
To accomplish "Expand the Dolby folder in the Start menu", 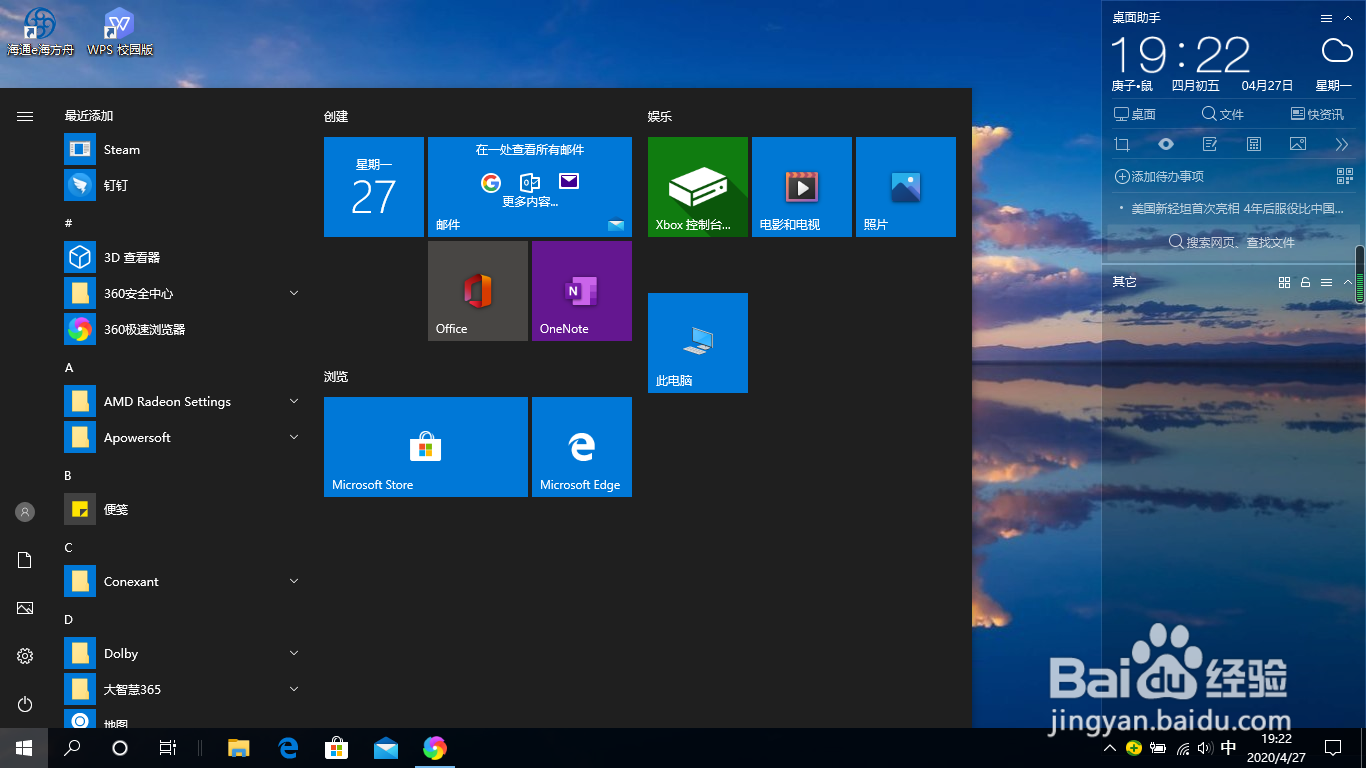I will (x=294, y=653).
